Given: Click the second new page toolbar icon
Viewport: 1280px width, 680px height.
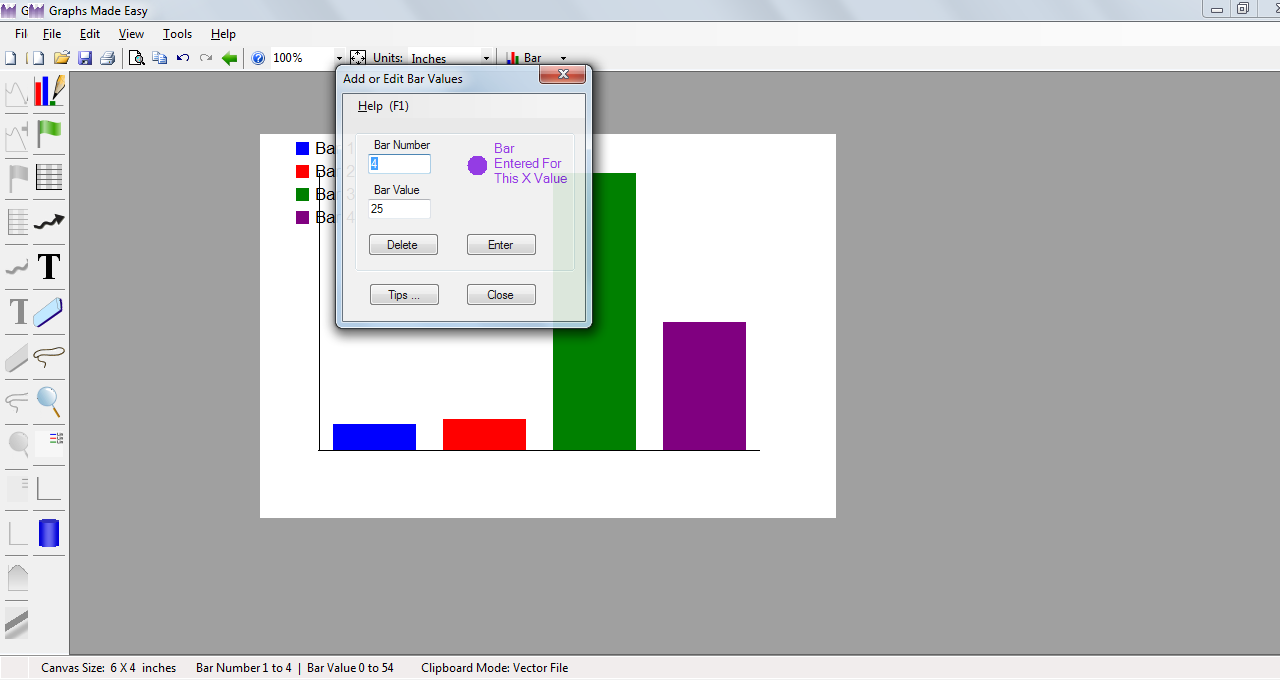Looking at the screenshot, I should 36,58.
